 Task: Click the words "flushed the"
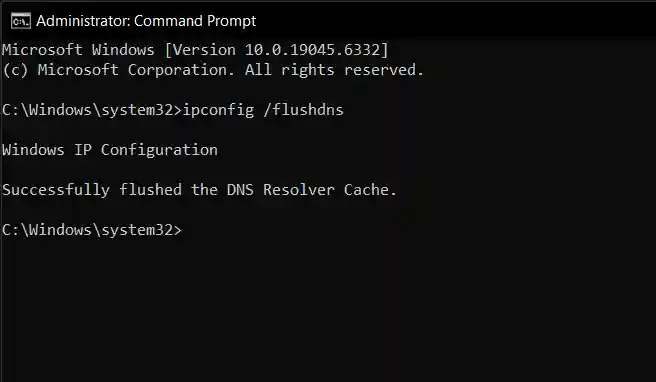[169, 190]
